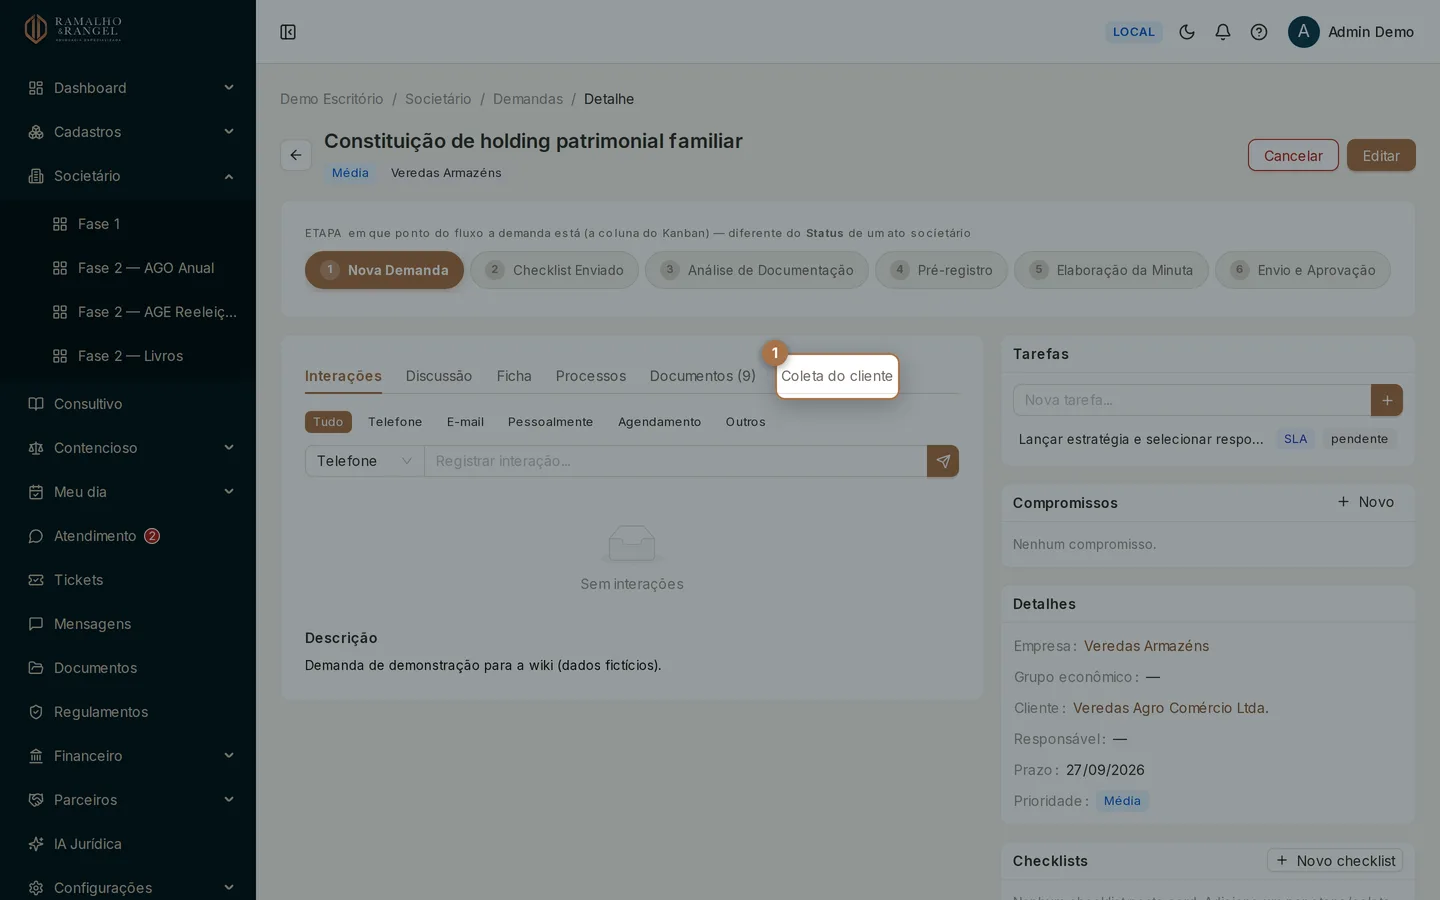Screen dimensions: 1440x900
Task: Switch to the Discussão tab
Action: [439, 376]
